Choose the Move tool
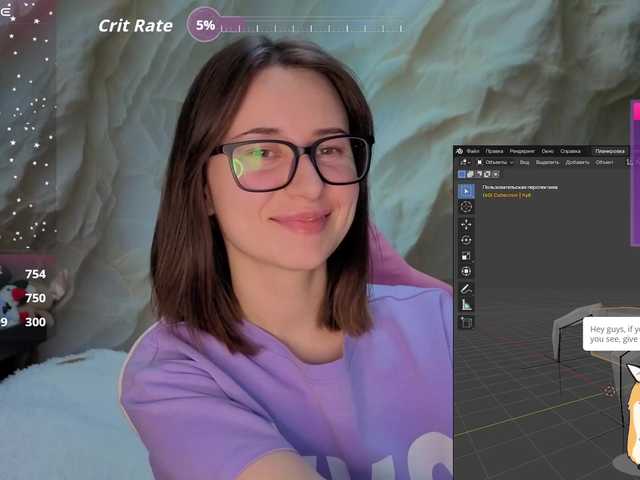The width and height of the screenshot is (640, 480). tap(466, 225)
